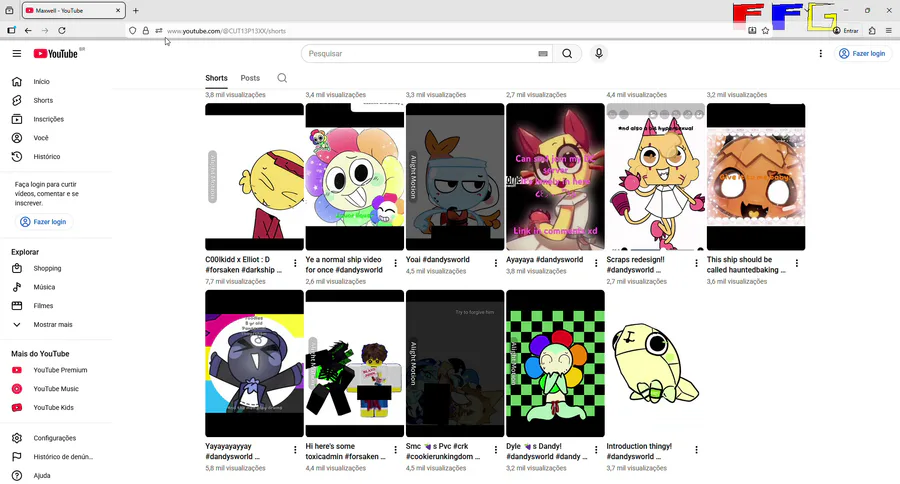The height and width of the screenshot is (484, 900).
Task: Play the Introduction thingy short thumbnail
Action: (655, 363)
